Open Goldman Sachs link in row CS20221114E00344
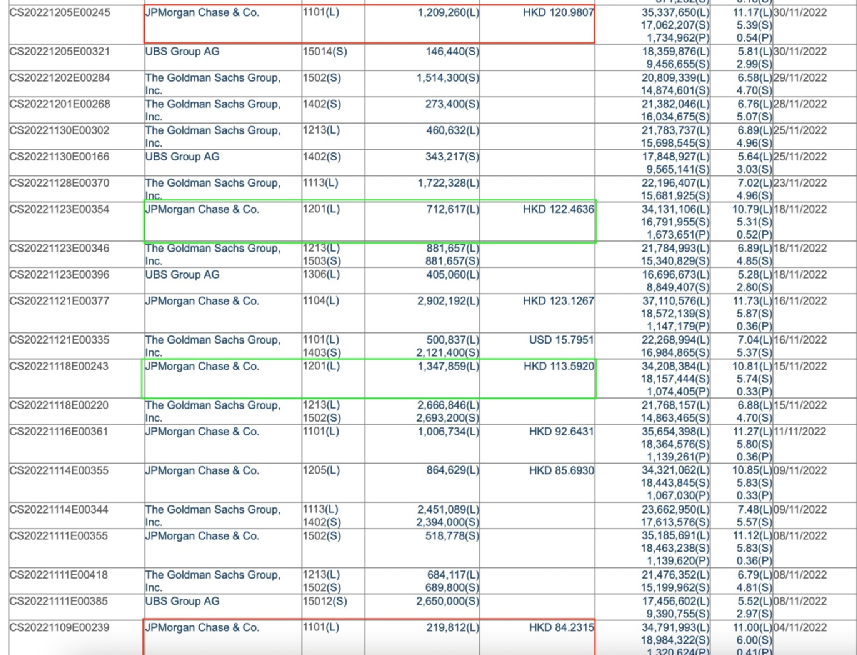The image size is (857, 655). tap(213, 516)
